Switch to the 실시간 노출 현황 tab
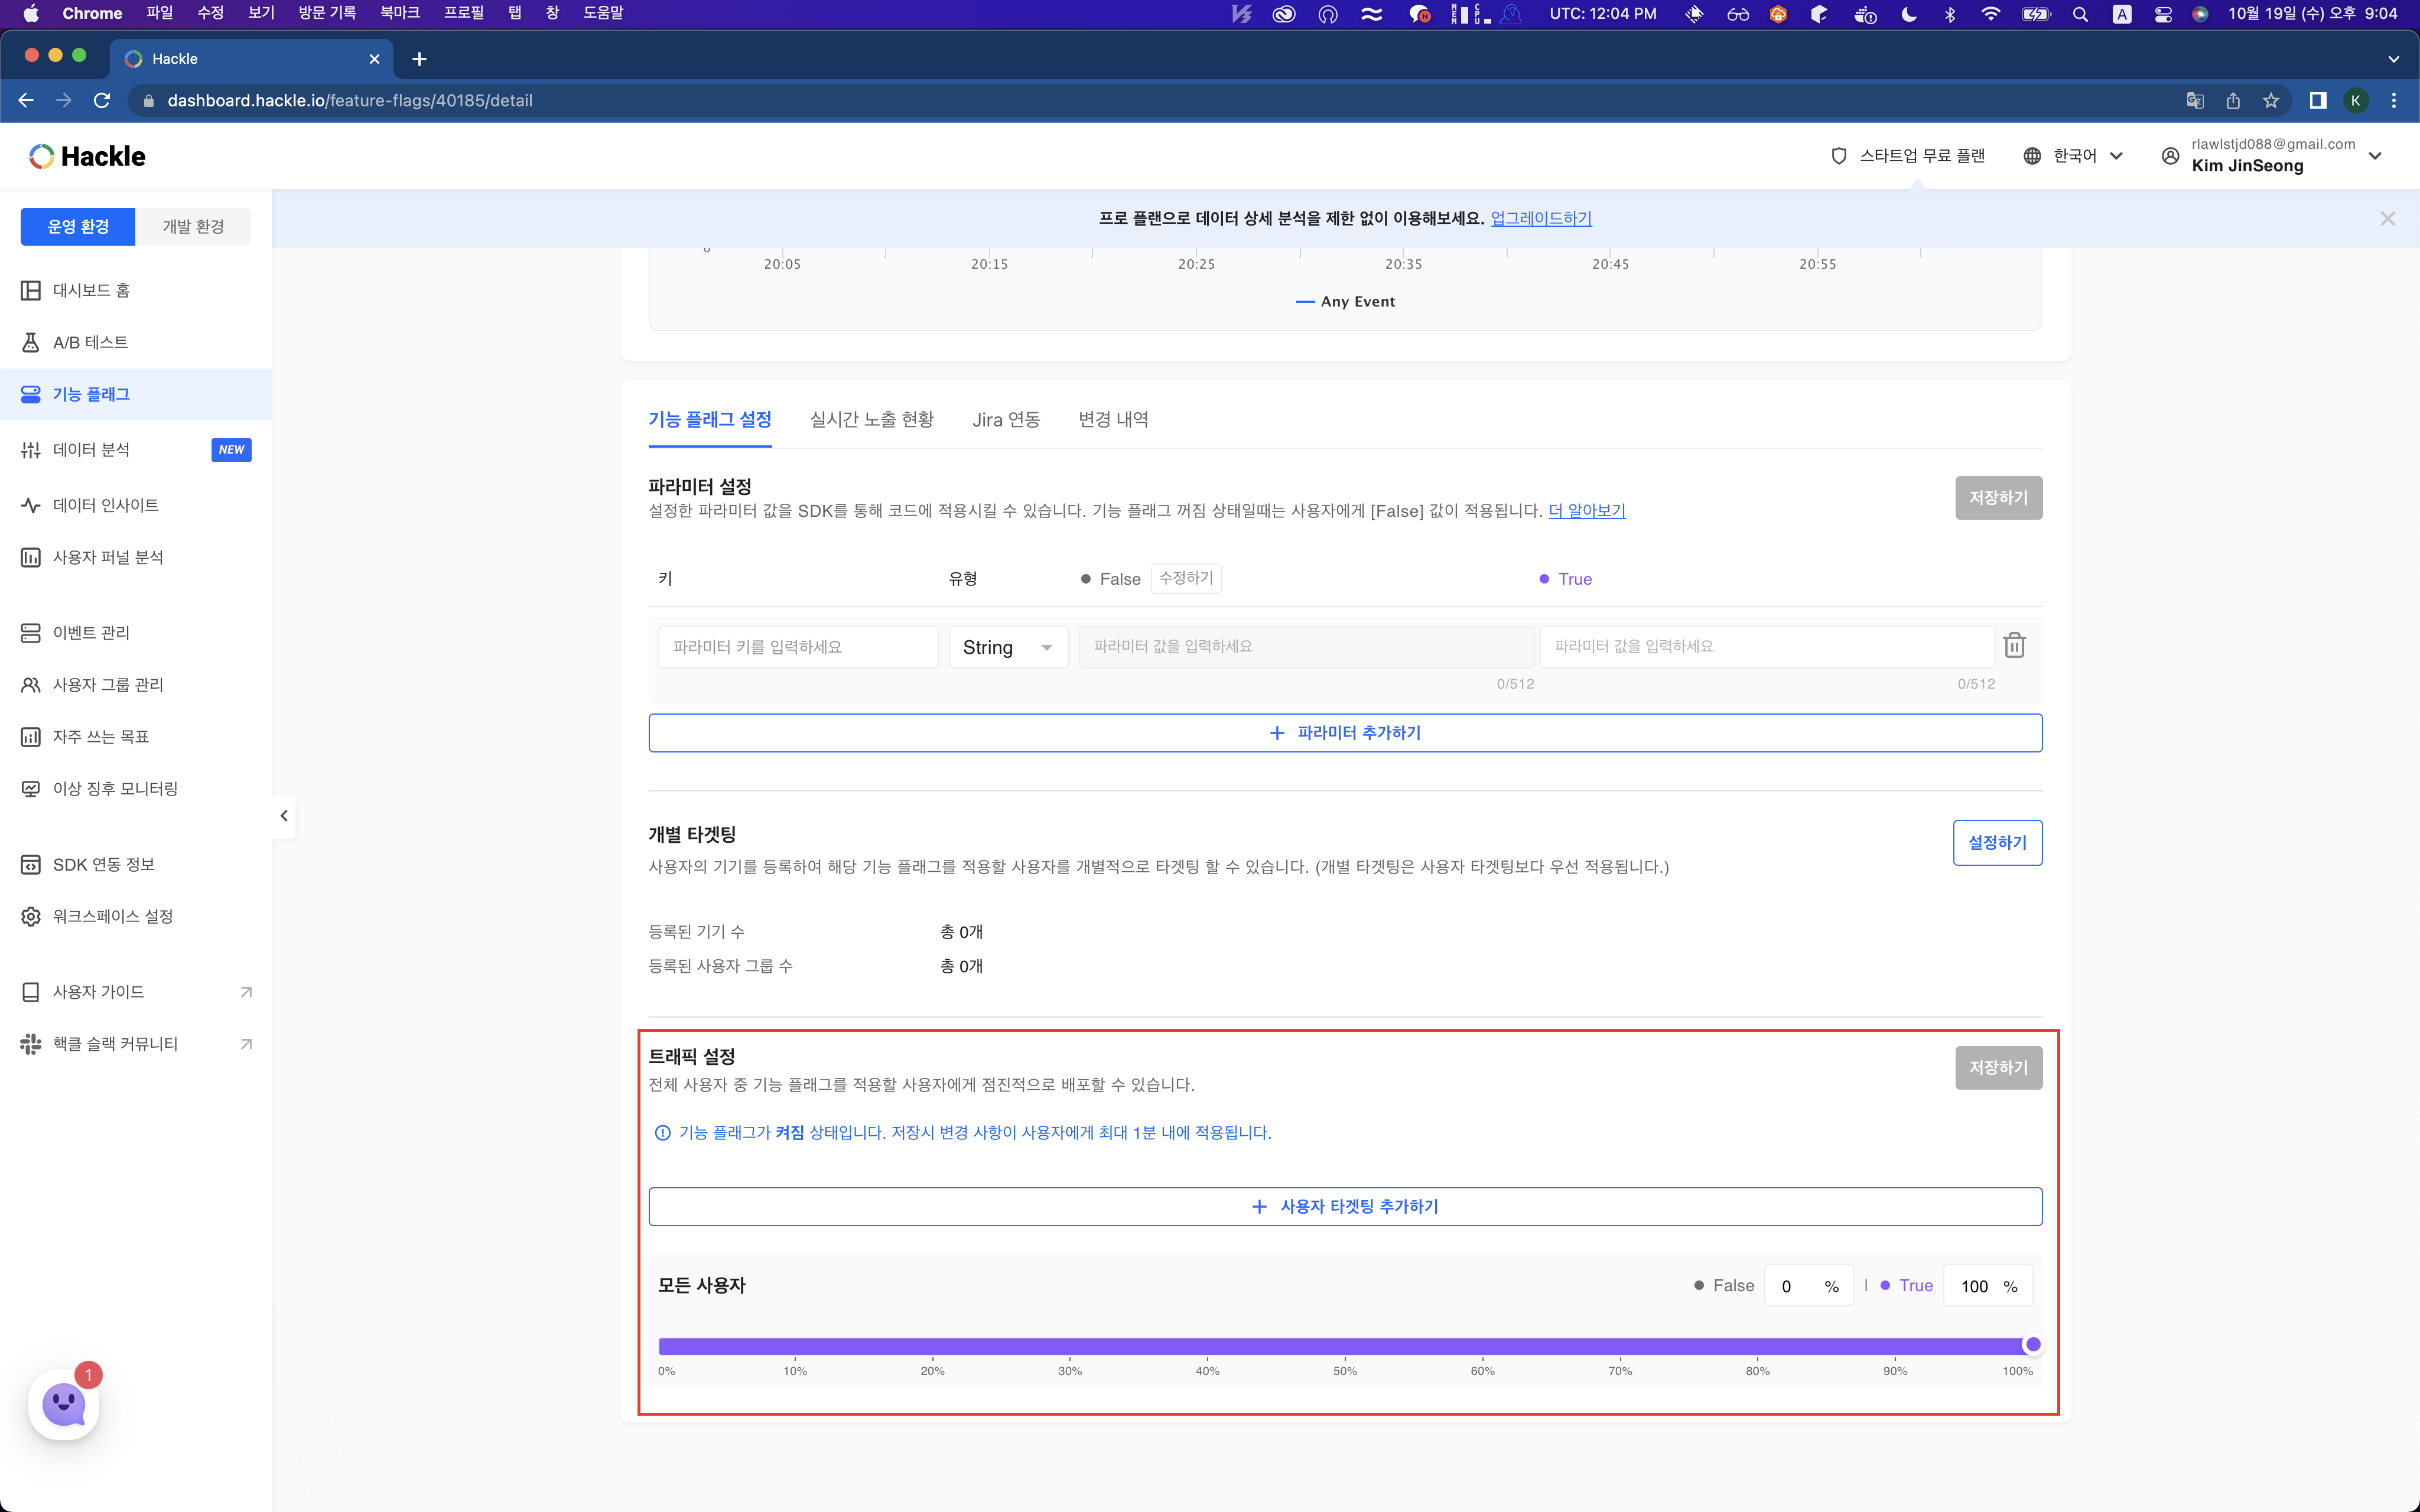2420x1512 pixels. point(871,420)
